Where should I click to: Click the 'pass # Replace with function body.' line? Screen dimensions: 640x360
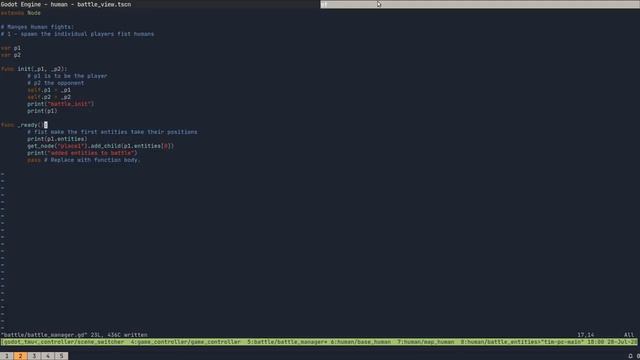[84, 160]
